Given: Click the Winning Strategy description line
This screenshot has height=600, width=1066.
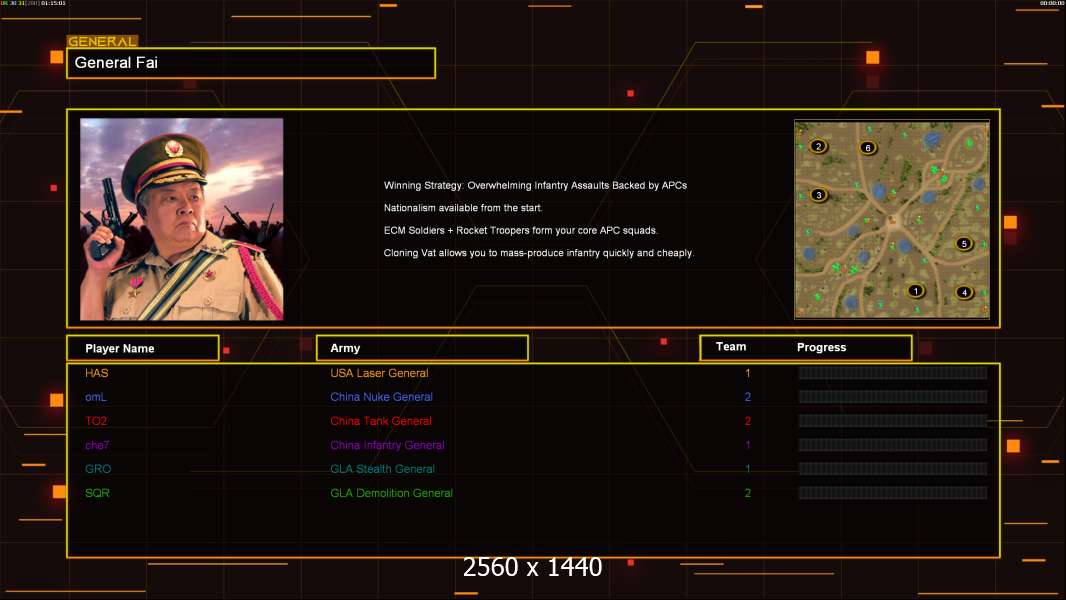Looking at the screenshot, I should point(535,186).
